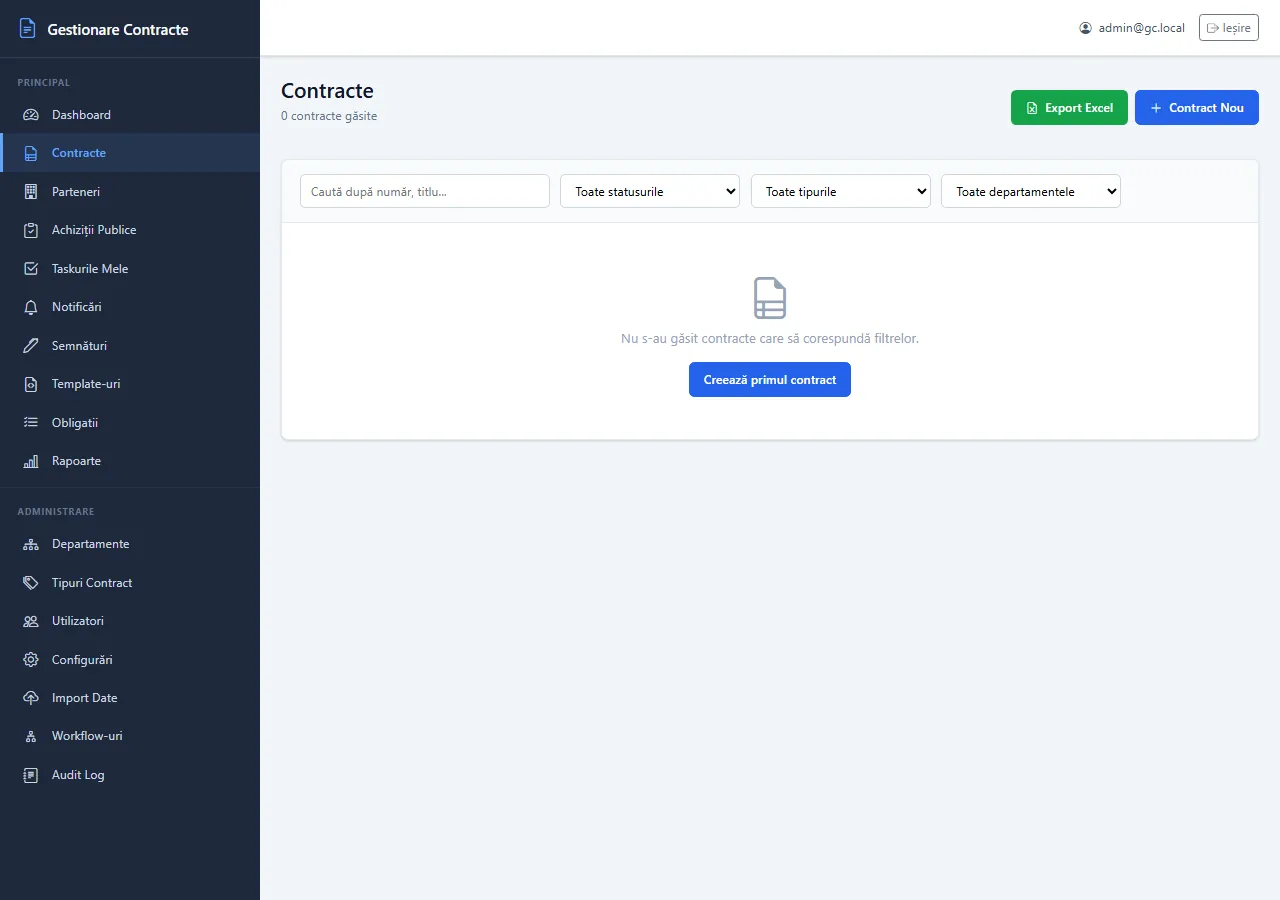The height and width of the screenshot is (900, 1280).
Task: Open the Rapoarte menu entry
Action: point(130,461)
